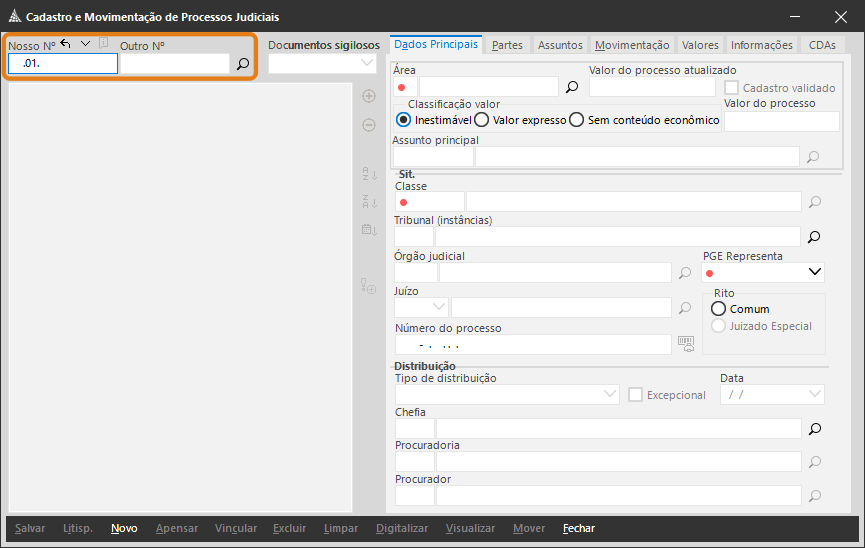Open the Área lookup magnifier
This screenshot has height=548, width=865.
pyautogui.click(x=572, y=87)
